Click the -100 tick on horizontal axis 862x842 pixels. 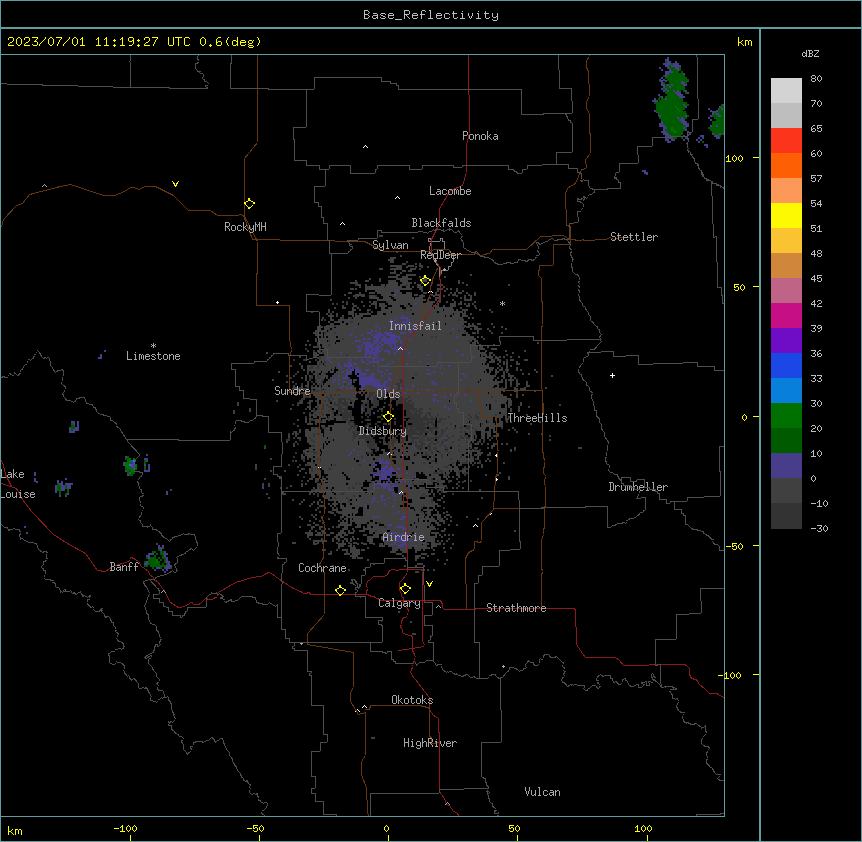pyautogui.click(x=125, y=828)
